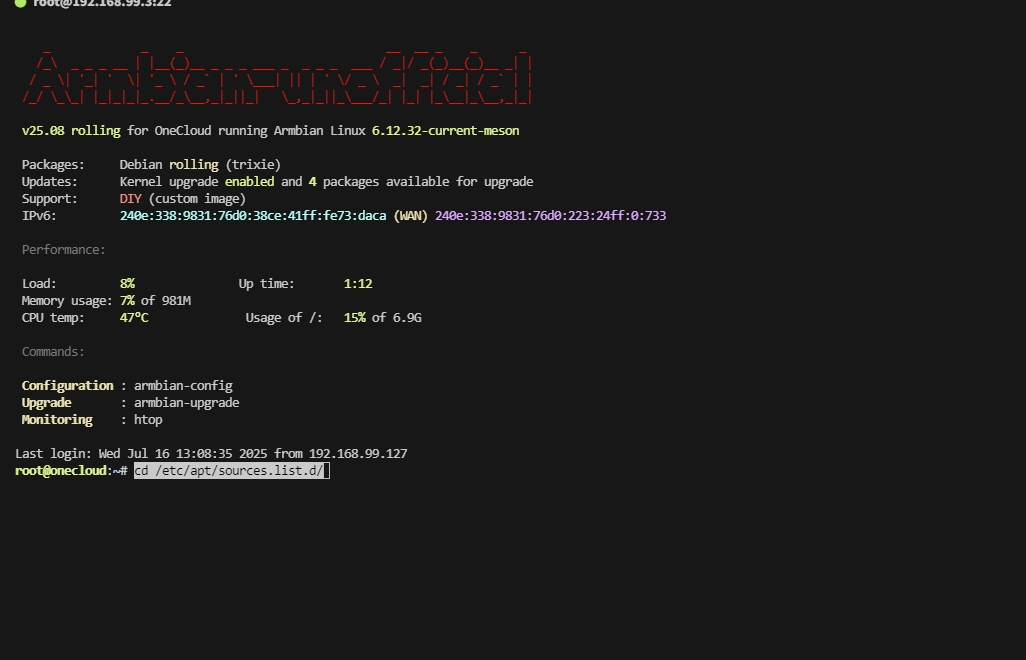Click the green connection status dot
The image size is (1026, 660).
tap(20, 3)
